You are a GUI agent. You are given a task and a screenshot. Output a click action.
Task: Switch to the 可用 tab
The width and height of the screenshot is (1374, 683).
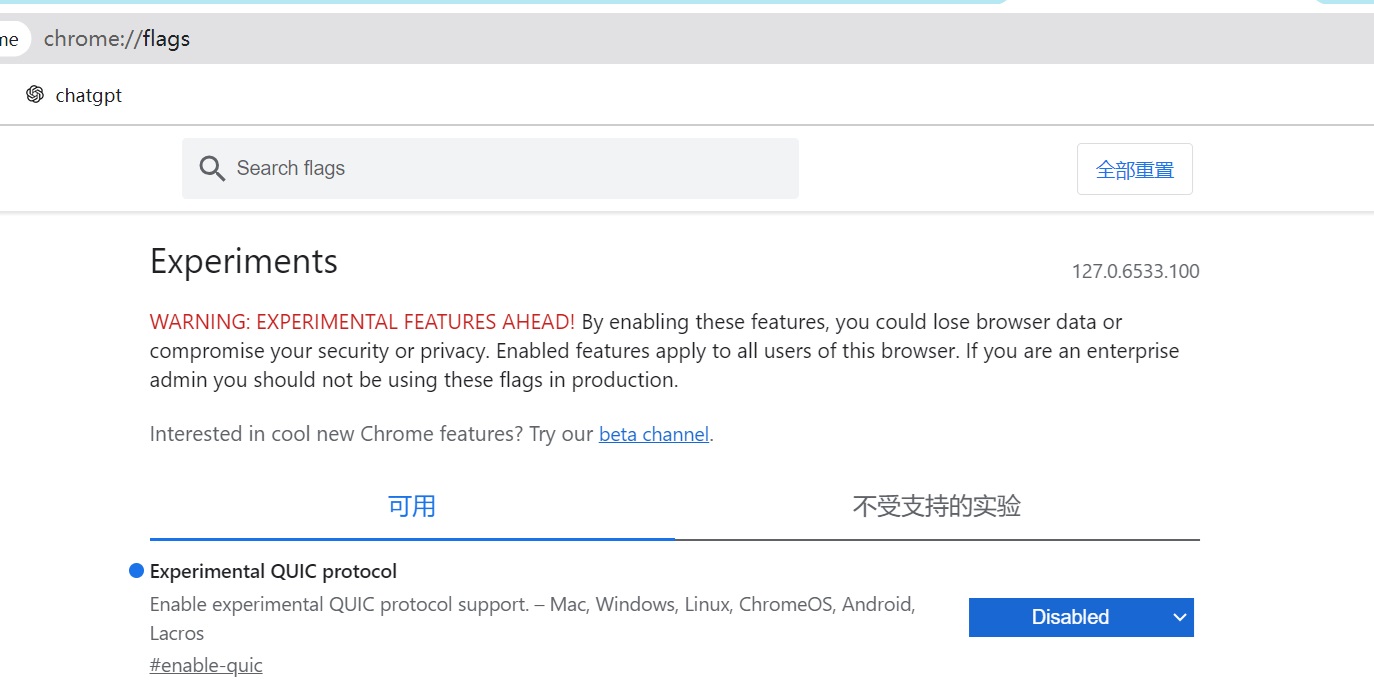(412, 506)
